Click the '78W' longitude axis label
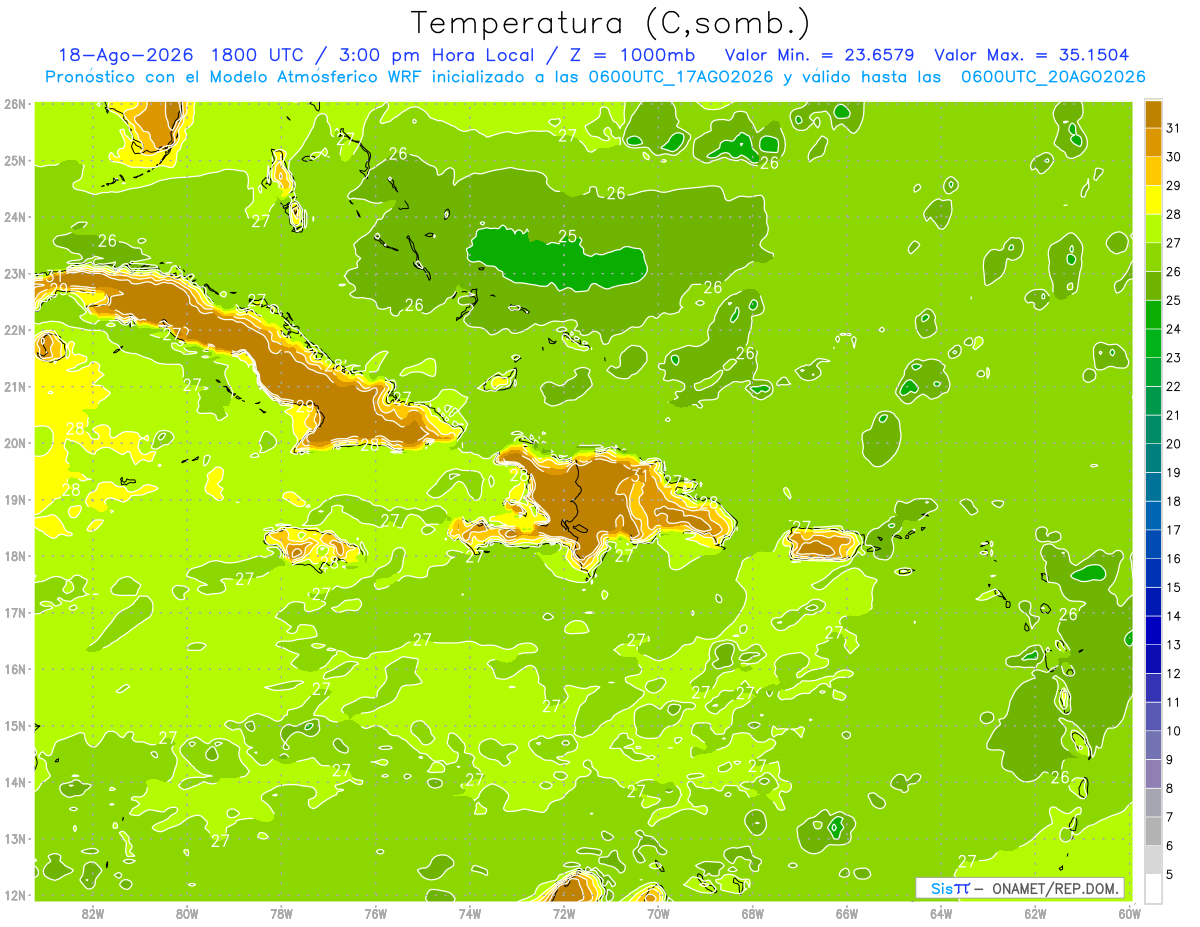The height and width of the screenshot is (927, 1200). click(281, 912)
